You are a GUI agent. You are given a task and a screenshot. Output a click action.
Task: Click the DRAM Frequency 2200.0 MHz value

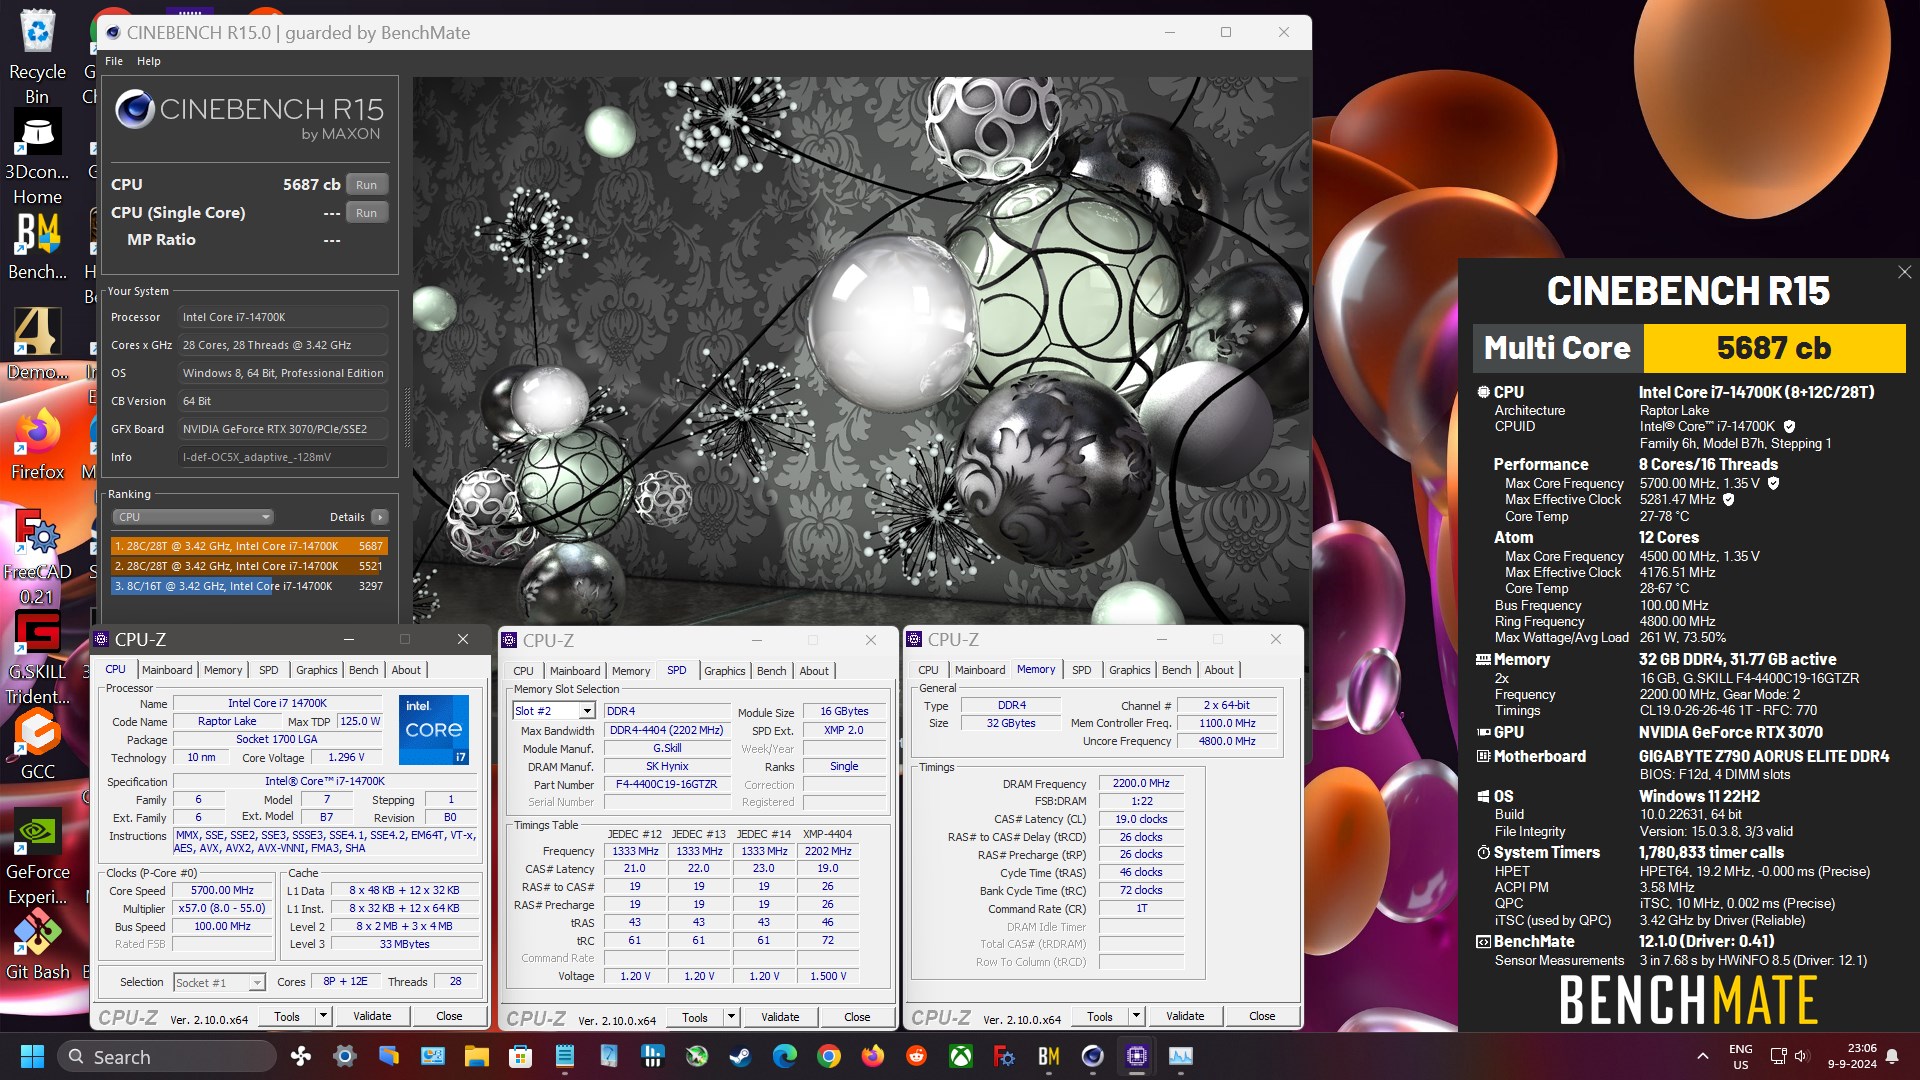tap(1141, 784)
